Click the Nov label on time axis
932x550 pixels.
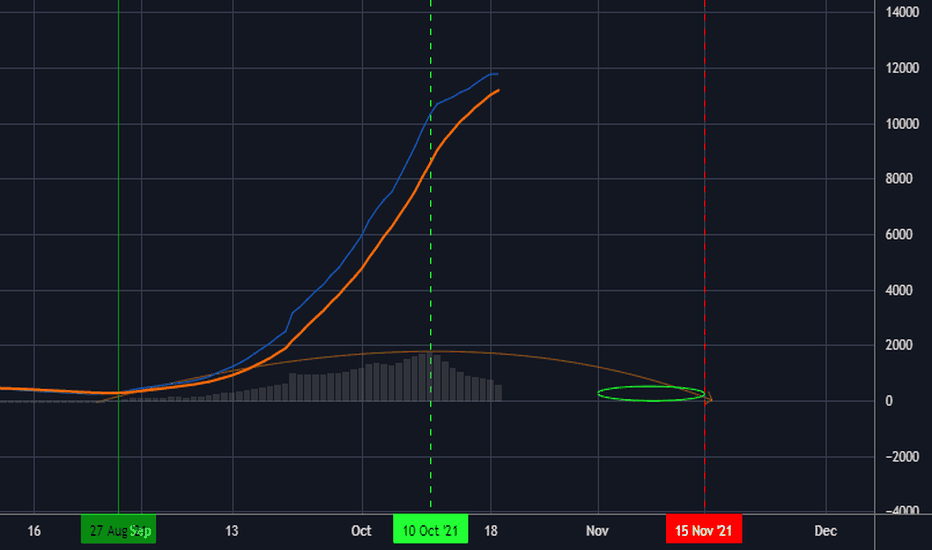(597, 530)
